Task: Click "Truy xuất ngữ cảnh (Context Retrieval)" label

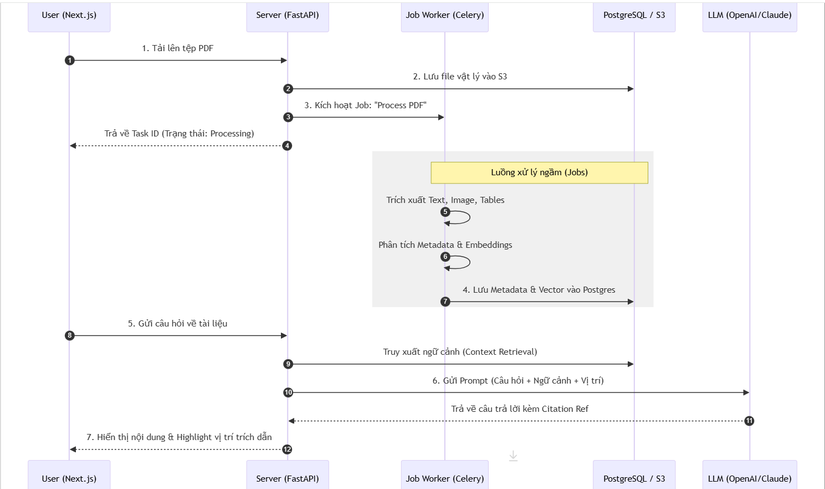Action: [460, 352]
